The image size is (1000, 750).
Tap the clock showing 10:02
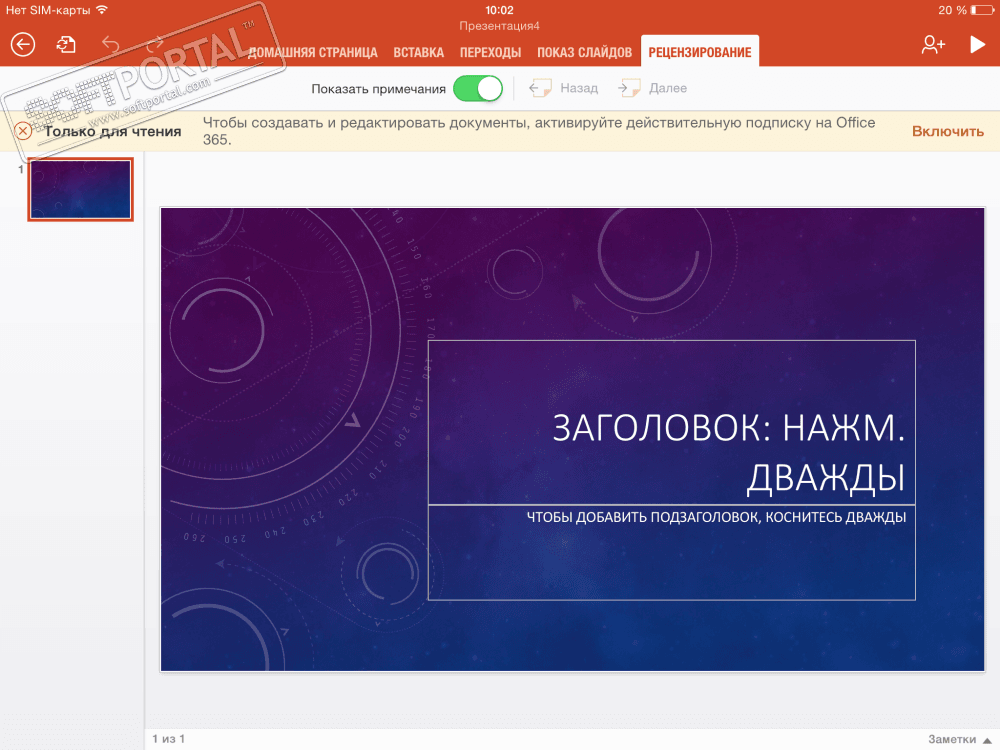tap(499, 10)
